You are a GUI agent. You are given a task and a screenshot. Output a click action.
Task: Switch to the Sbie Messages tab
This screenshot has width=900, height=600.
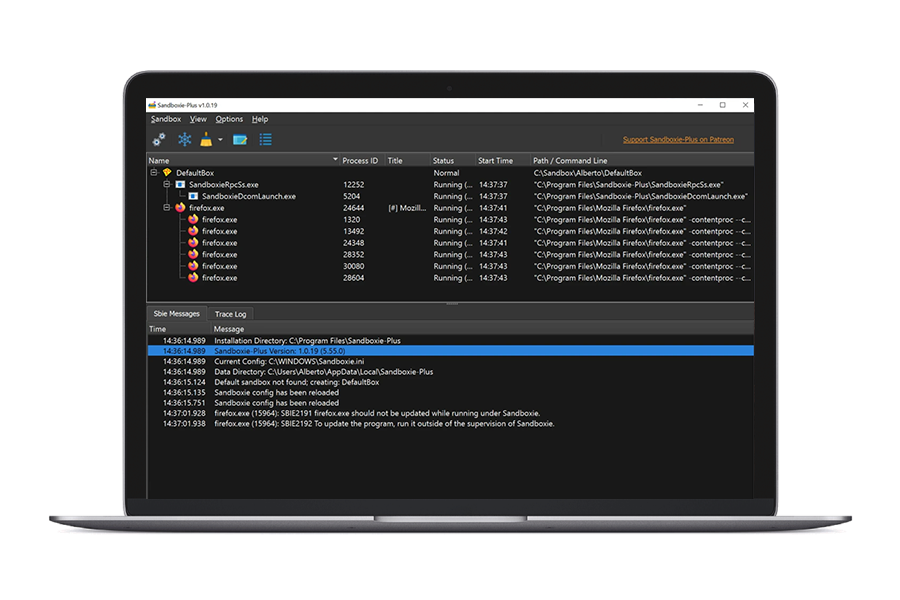176,313
